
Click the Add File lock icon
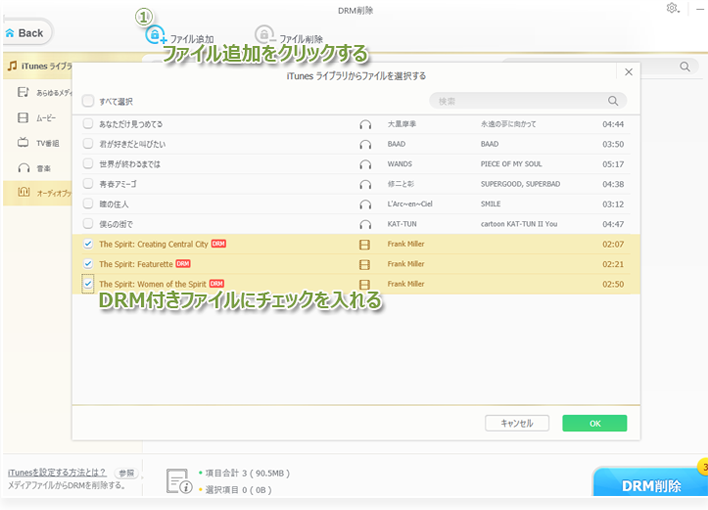156,36
